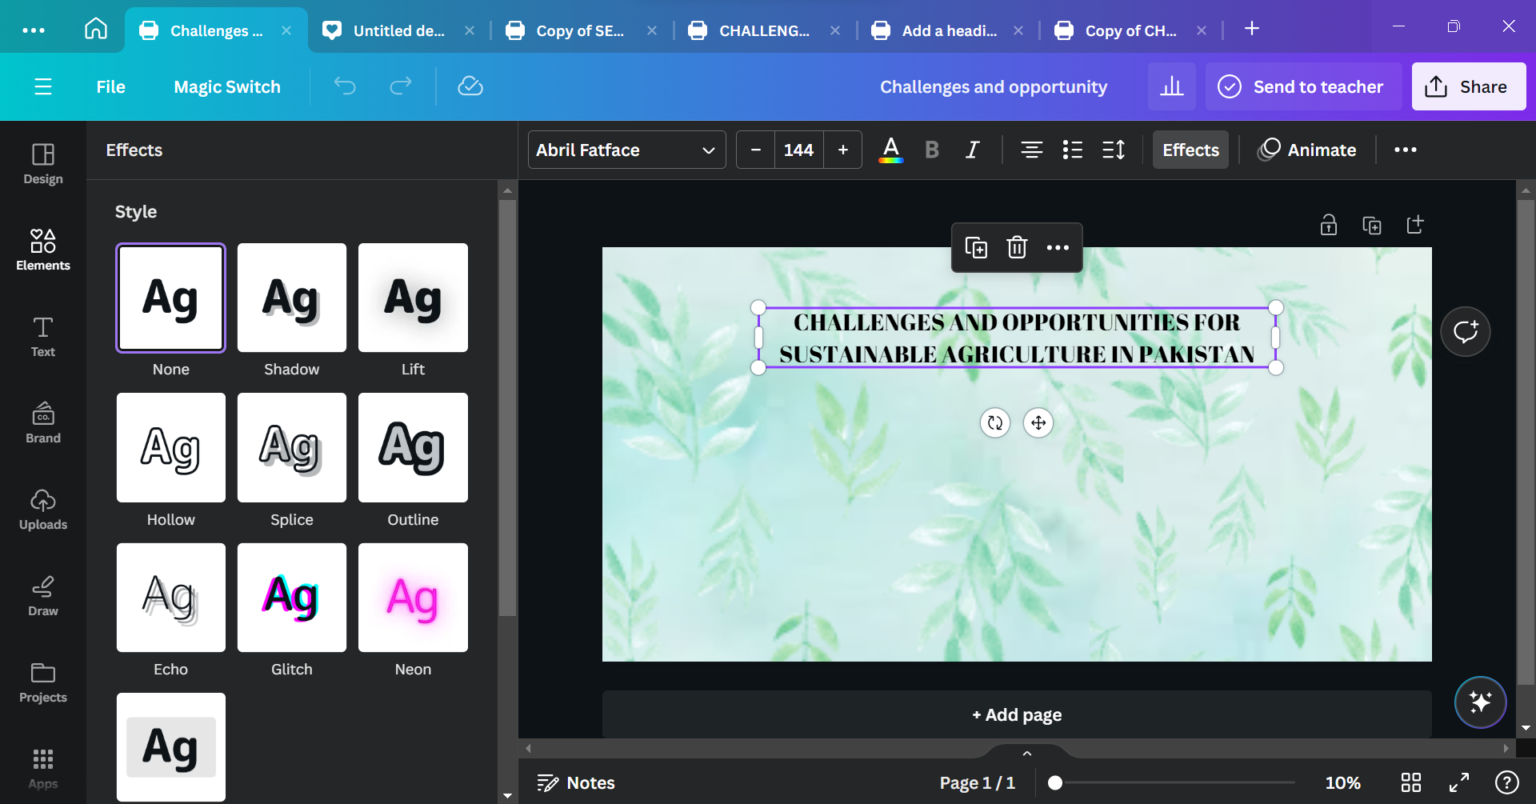Open the Text panel in sidebar
The image size is (1536, 804).
(x=42, y=337)
